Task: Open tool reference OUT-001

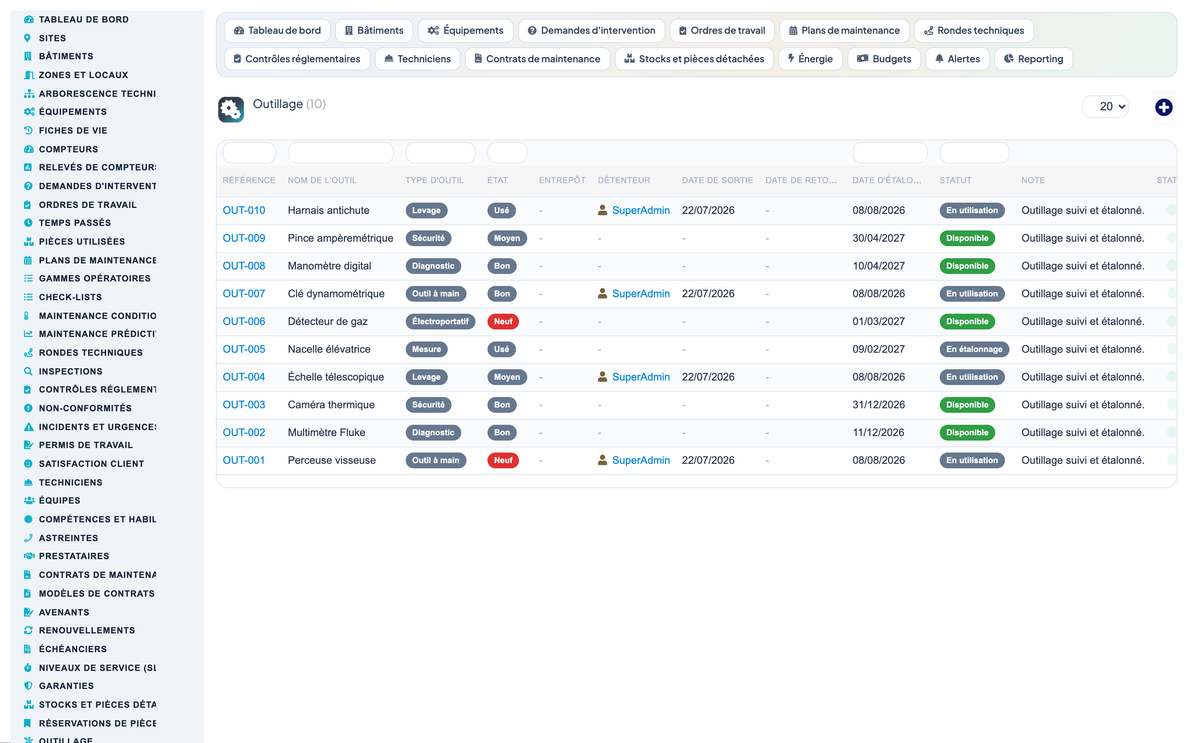Action: coord(244,460)
